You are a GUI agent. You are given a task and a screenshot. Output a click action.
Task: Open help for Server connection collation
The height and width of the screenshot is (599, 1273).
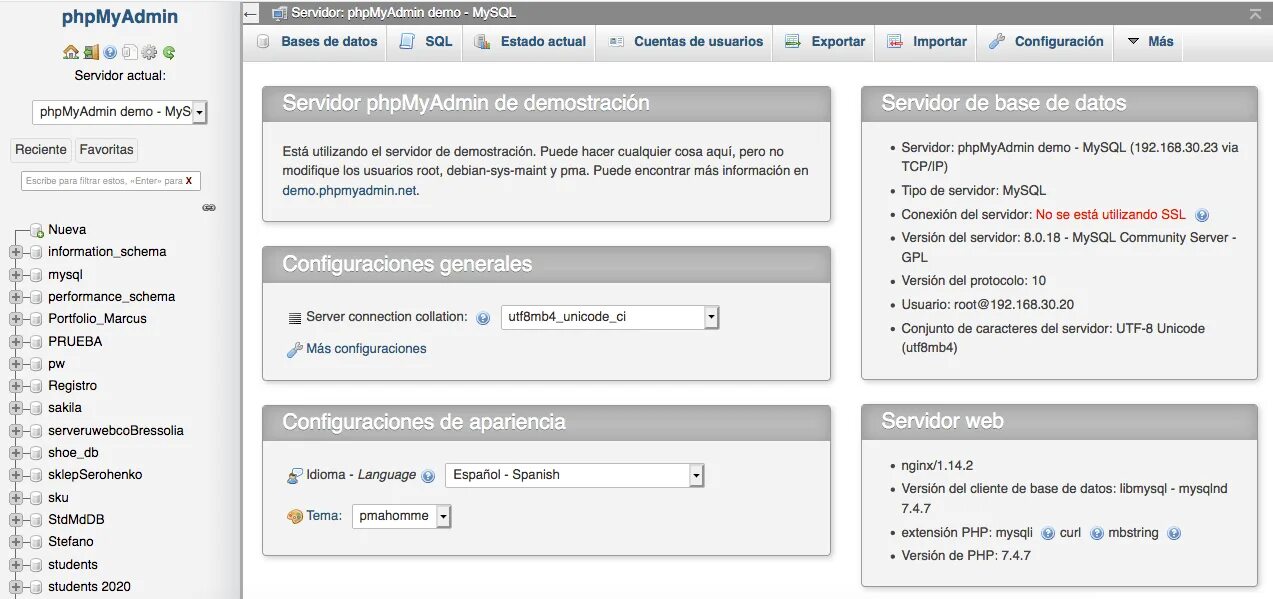(x=483, y=318)
